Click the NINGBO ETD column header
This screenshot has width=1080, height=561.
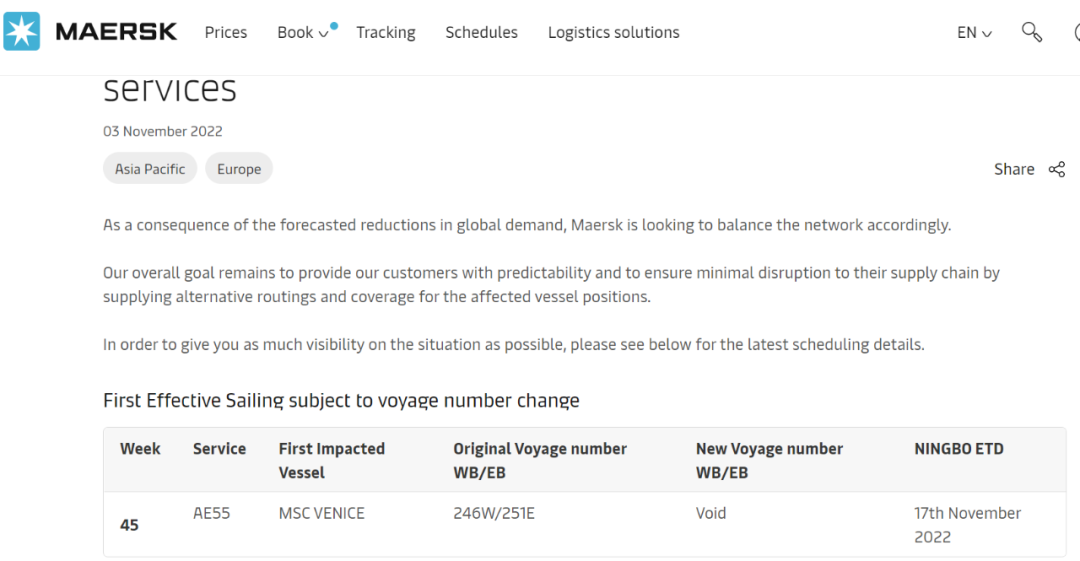(958, 449)
